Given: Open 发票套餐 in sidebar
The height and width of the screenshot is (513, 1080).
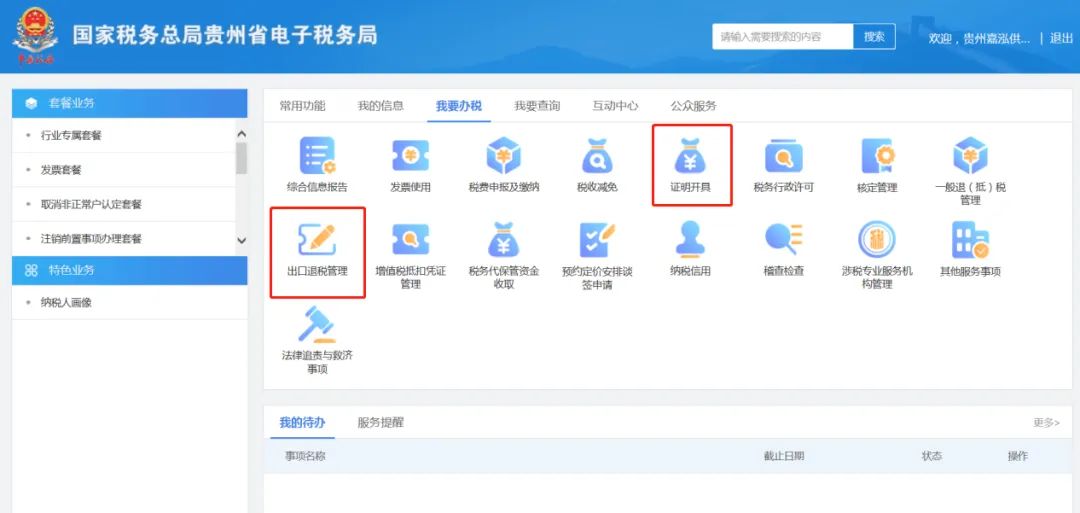Looking at the screenshot, I should coord(61,170).
